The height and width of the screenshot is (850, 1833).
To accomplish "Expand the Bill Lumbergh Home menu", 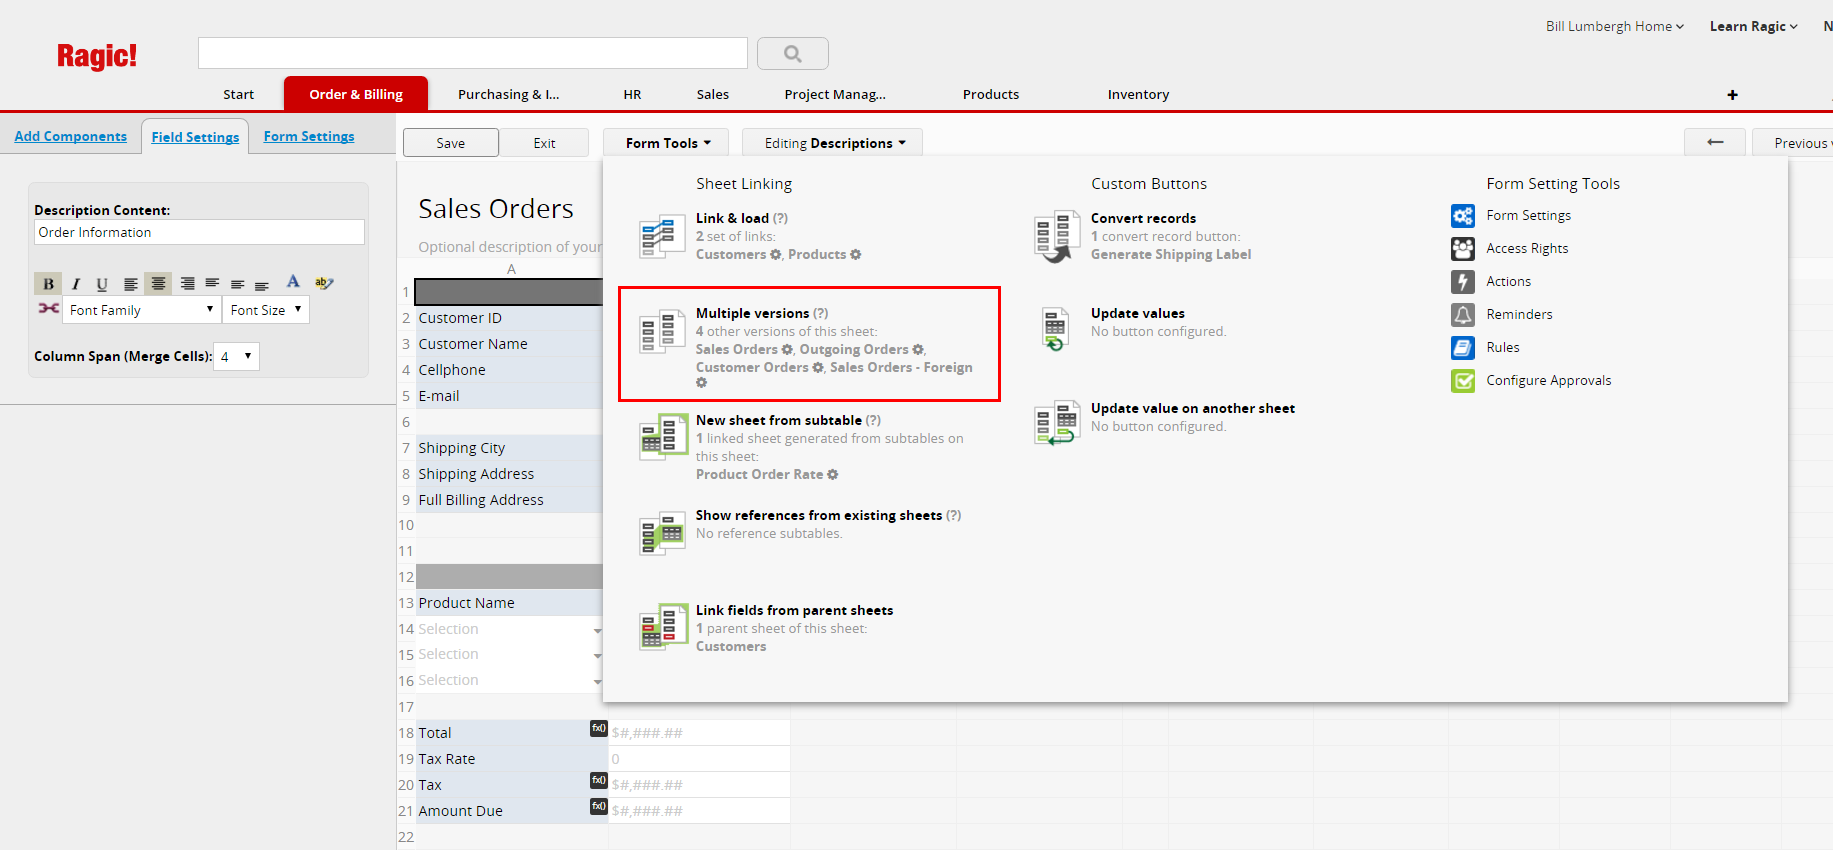I will (x=1614, y=27).
